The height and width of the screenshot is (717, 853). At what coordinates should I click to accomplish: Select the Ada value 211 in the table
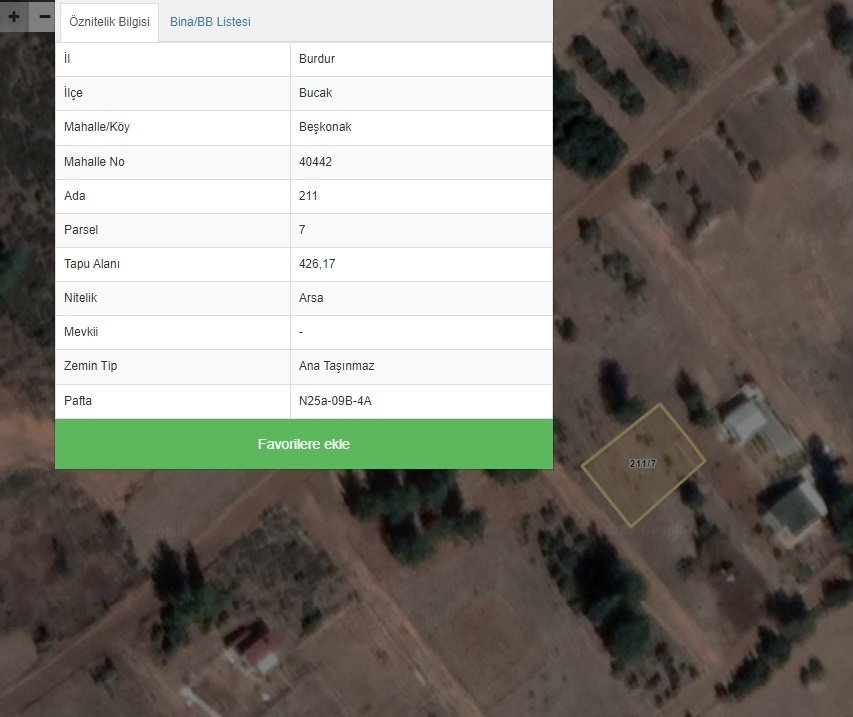click(308, 196)
